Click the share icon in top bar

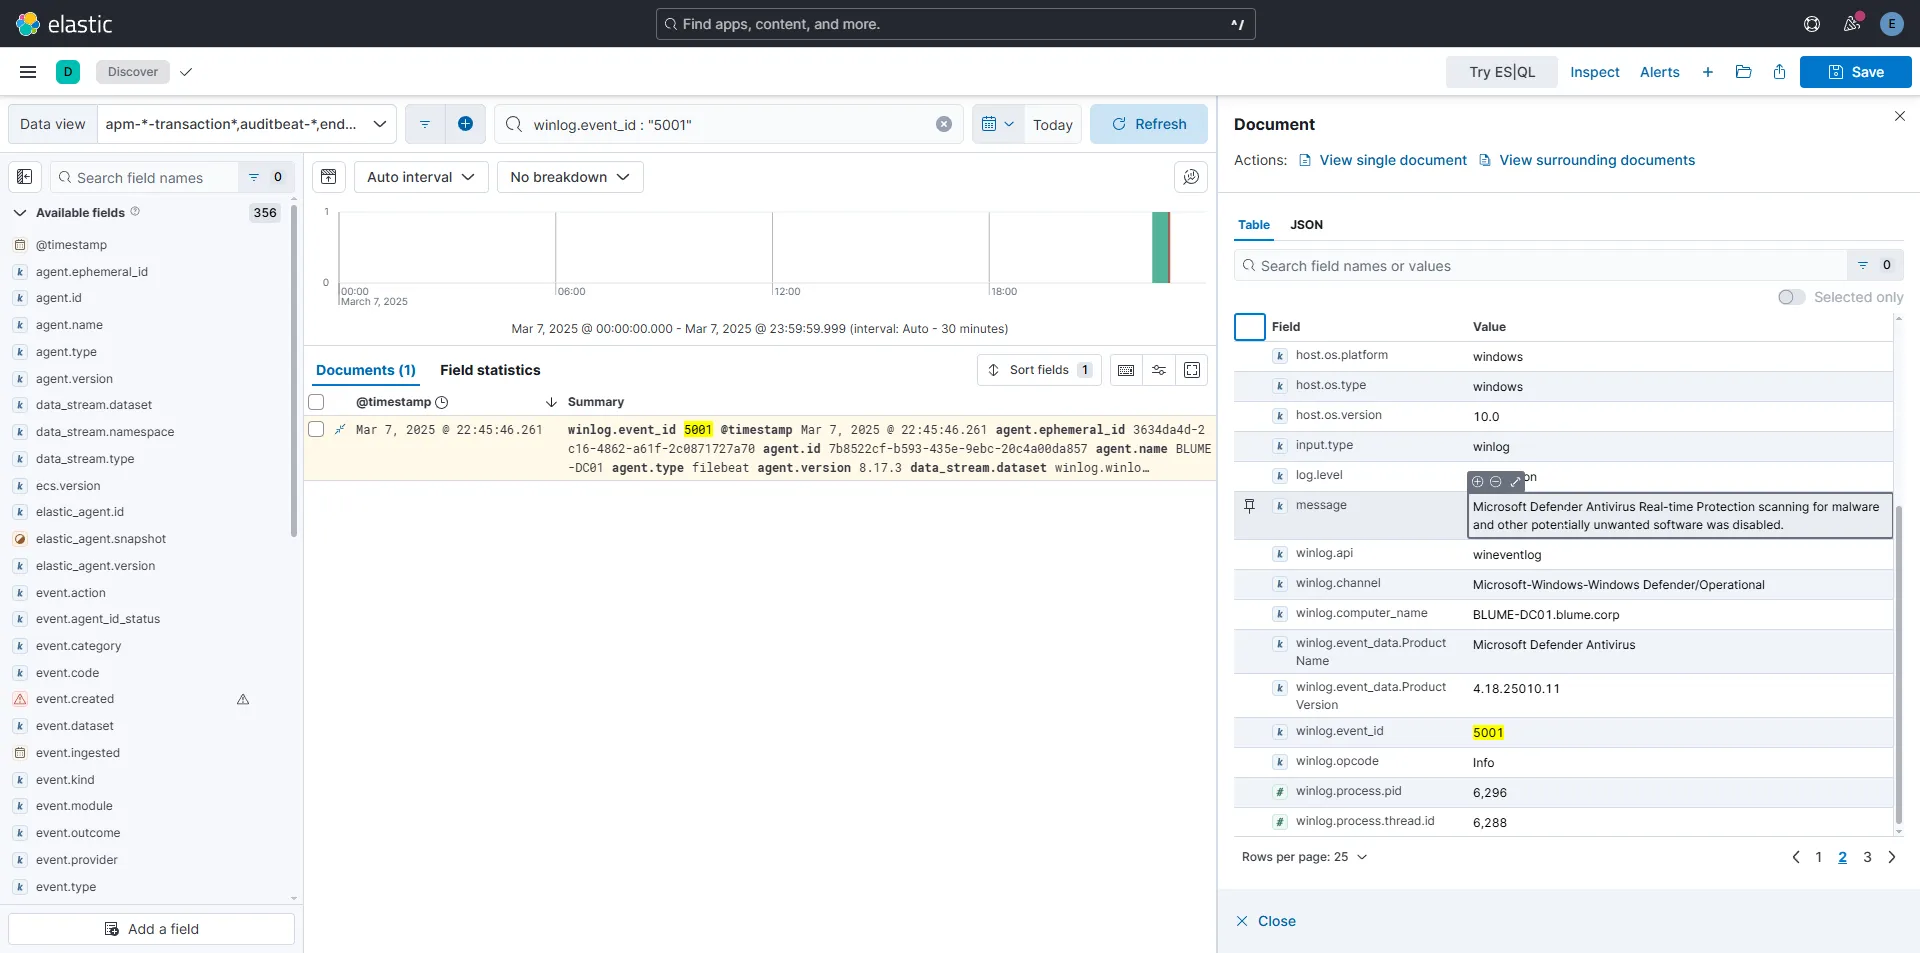(x=1779, y=72)
